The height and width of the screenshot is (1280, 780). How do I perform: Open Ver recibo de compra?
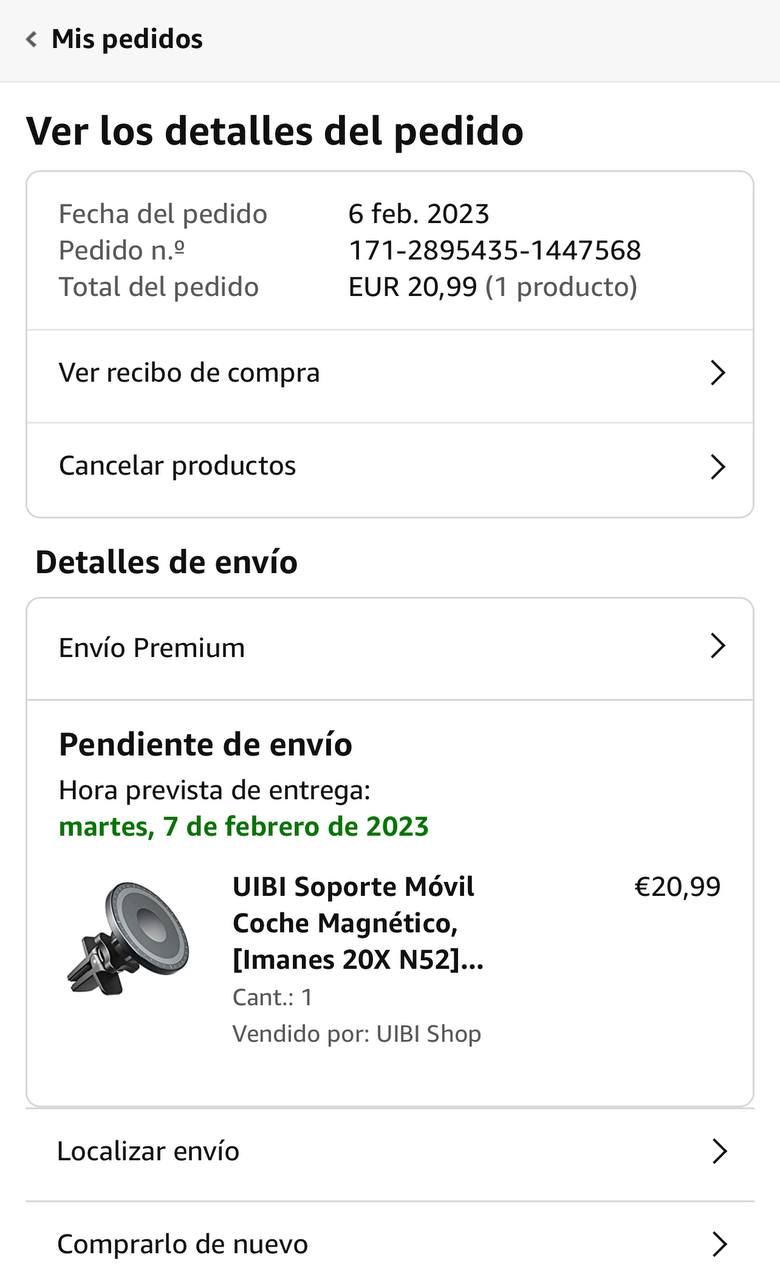click(x=190, y=373)
